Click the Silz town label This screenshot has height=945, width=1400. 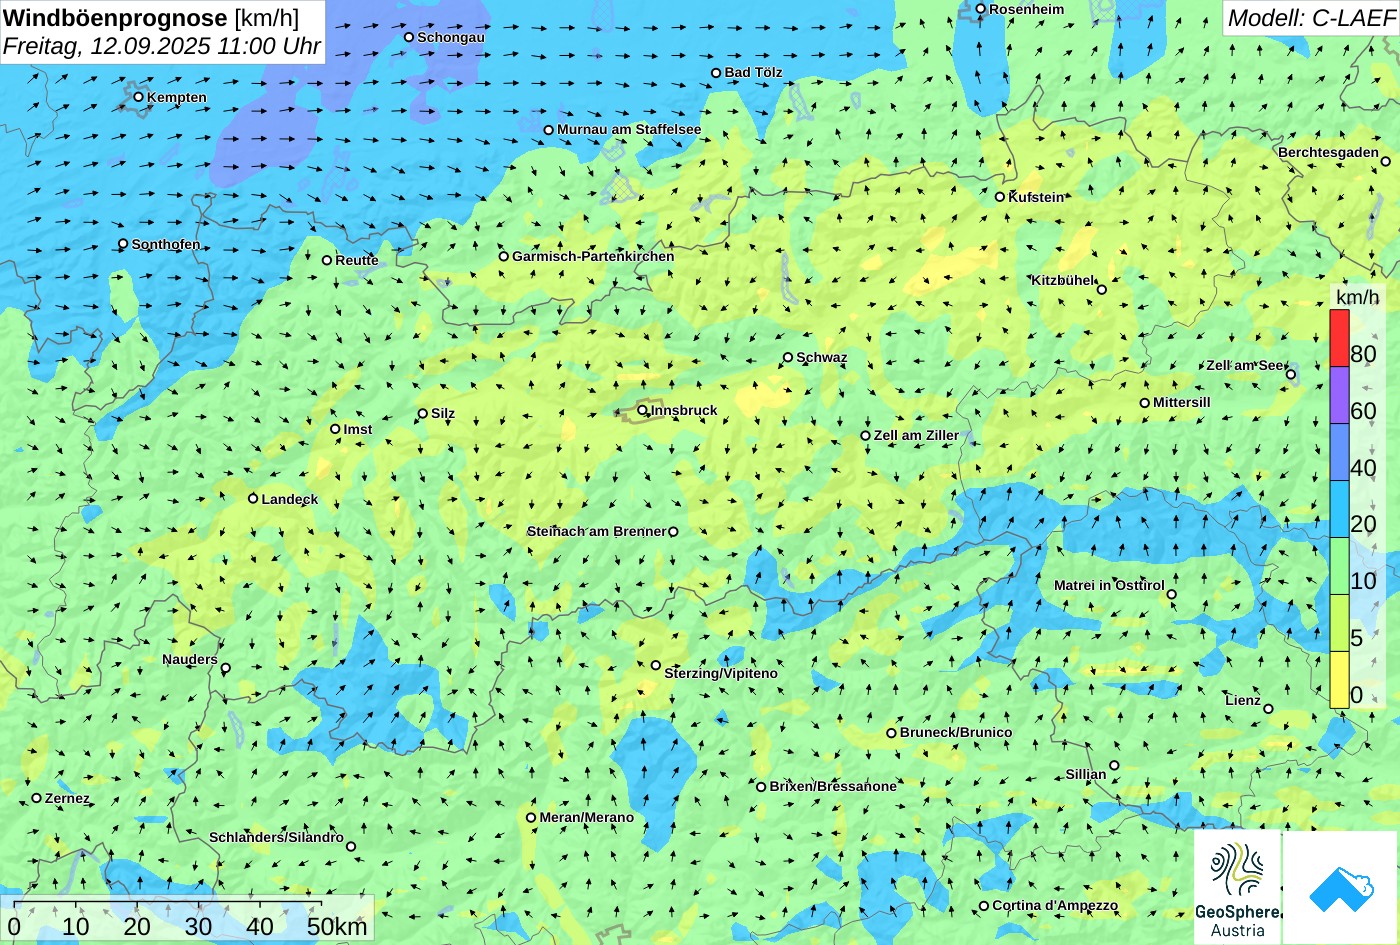click(443, 413)
